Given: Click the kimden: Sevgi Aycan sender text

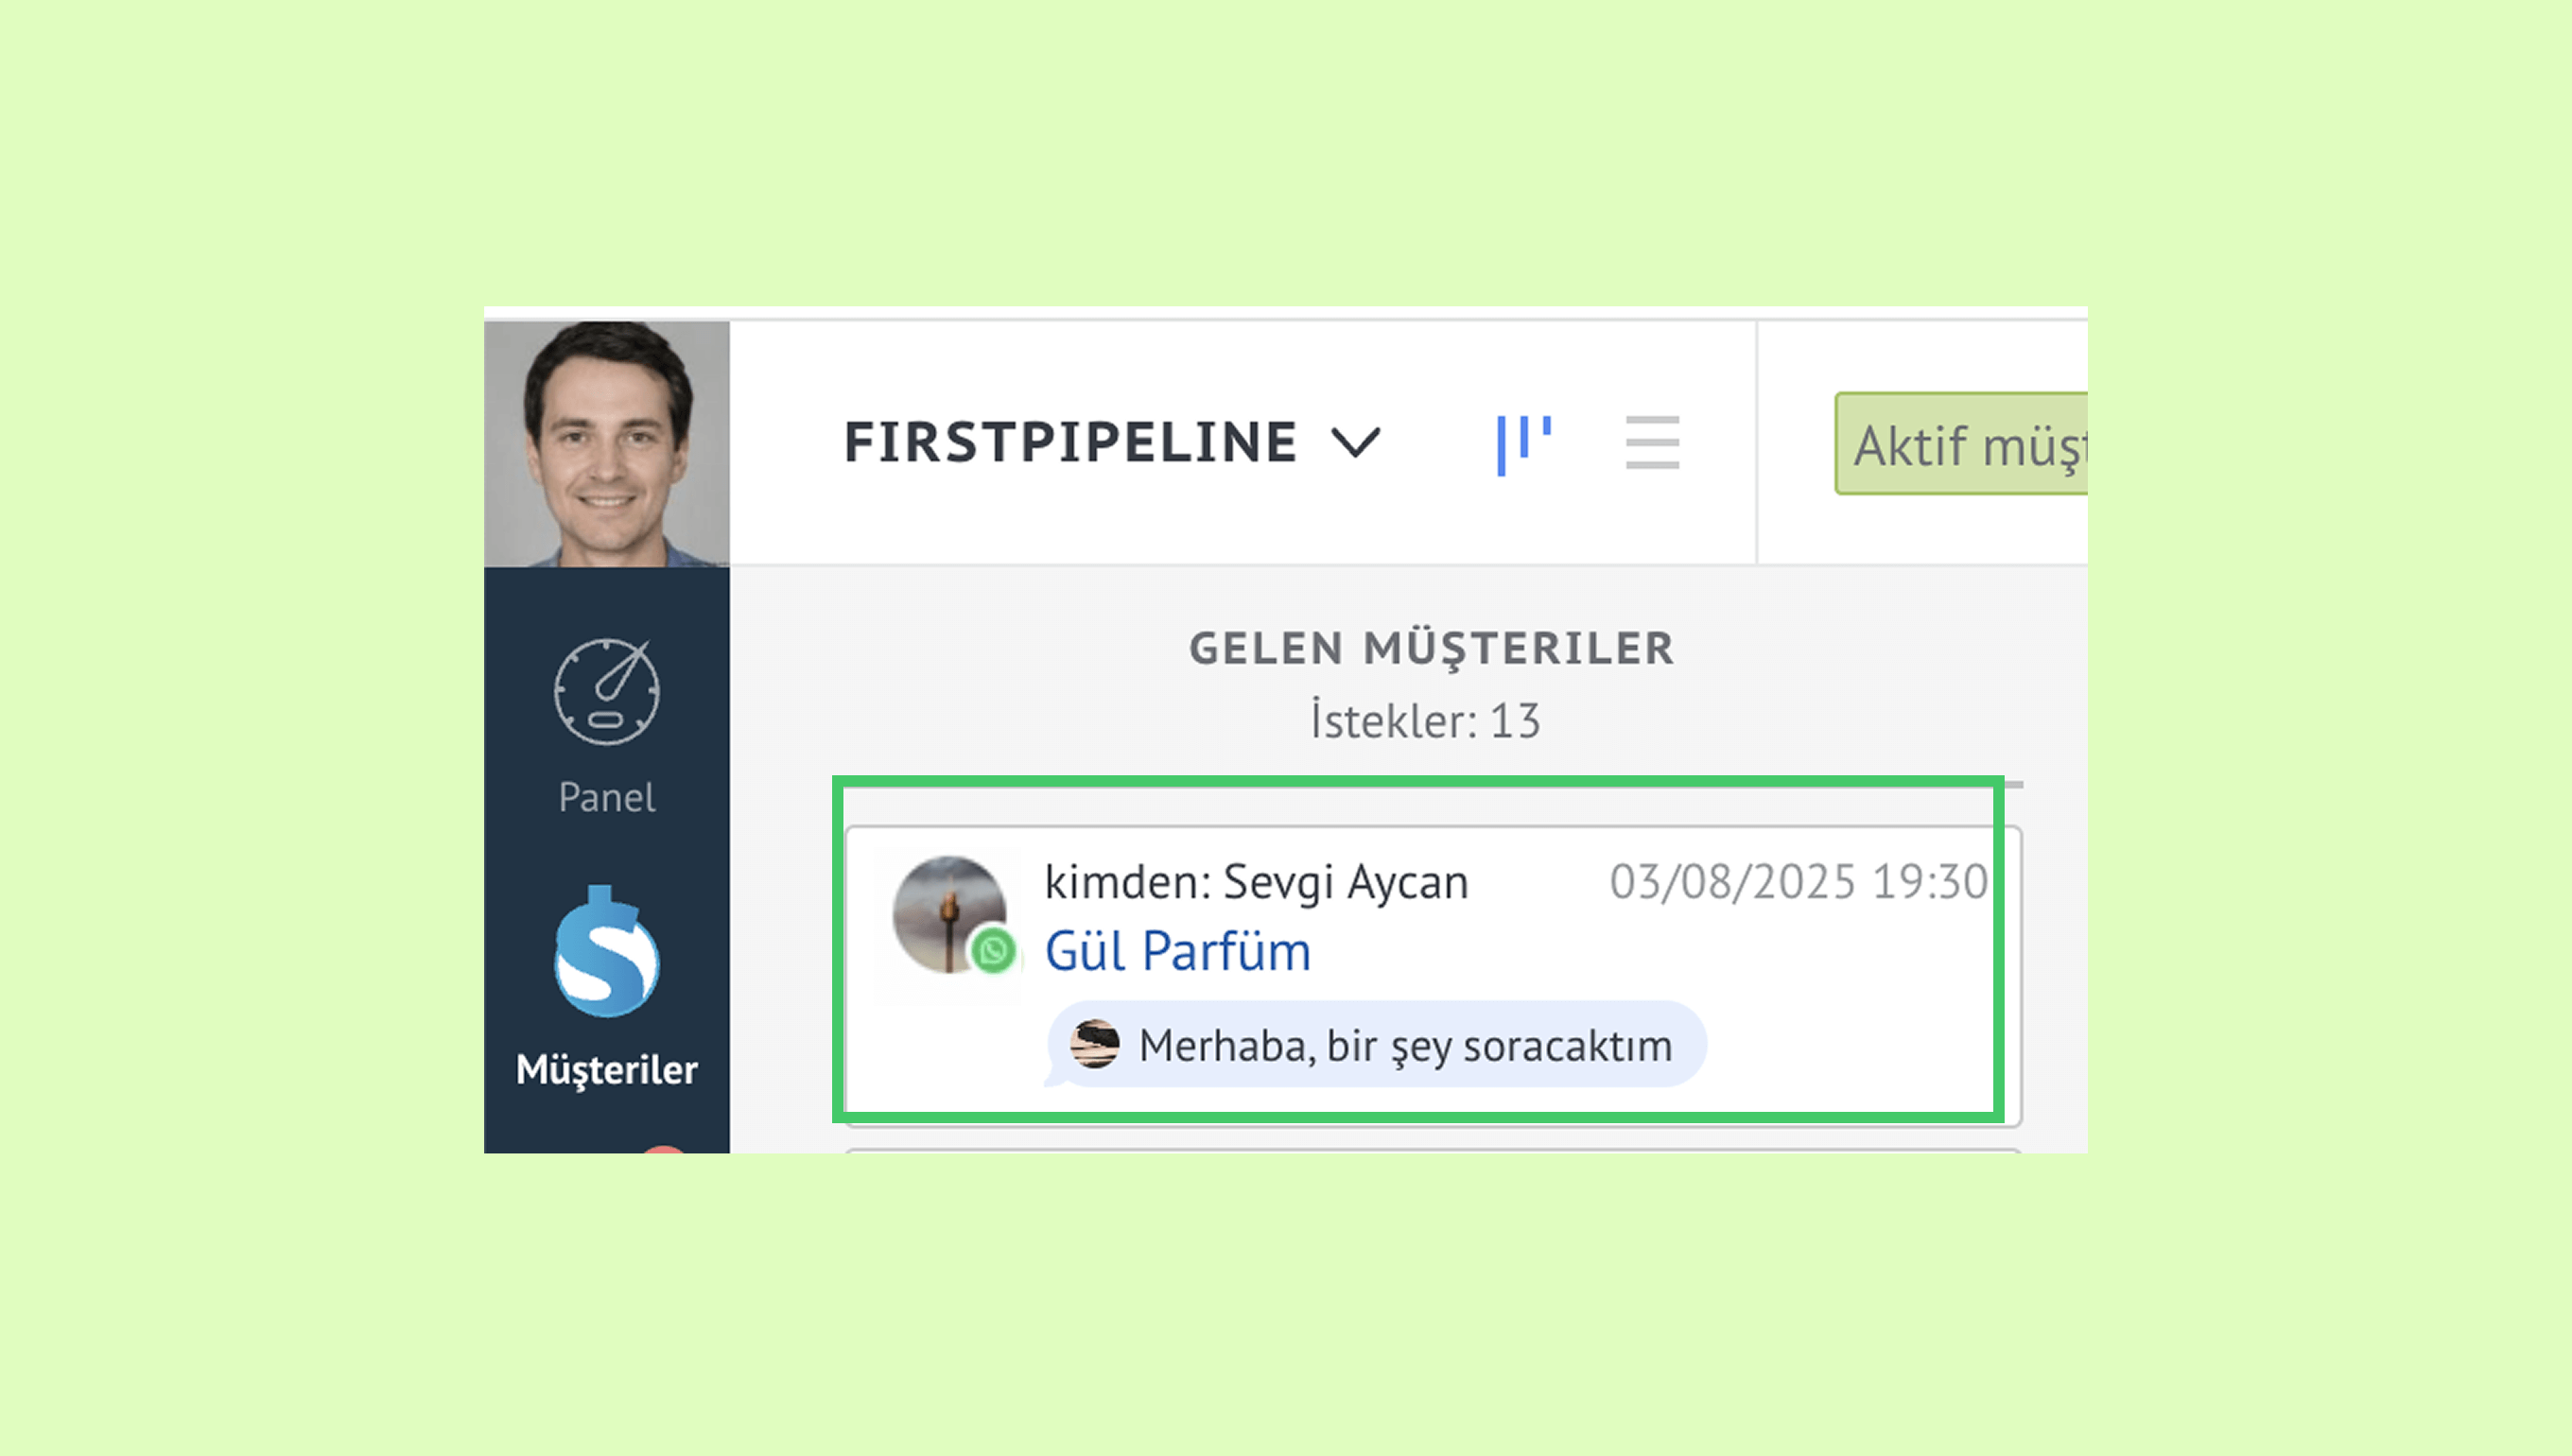Looking at the screenshot, I should (1256, 882).
